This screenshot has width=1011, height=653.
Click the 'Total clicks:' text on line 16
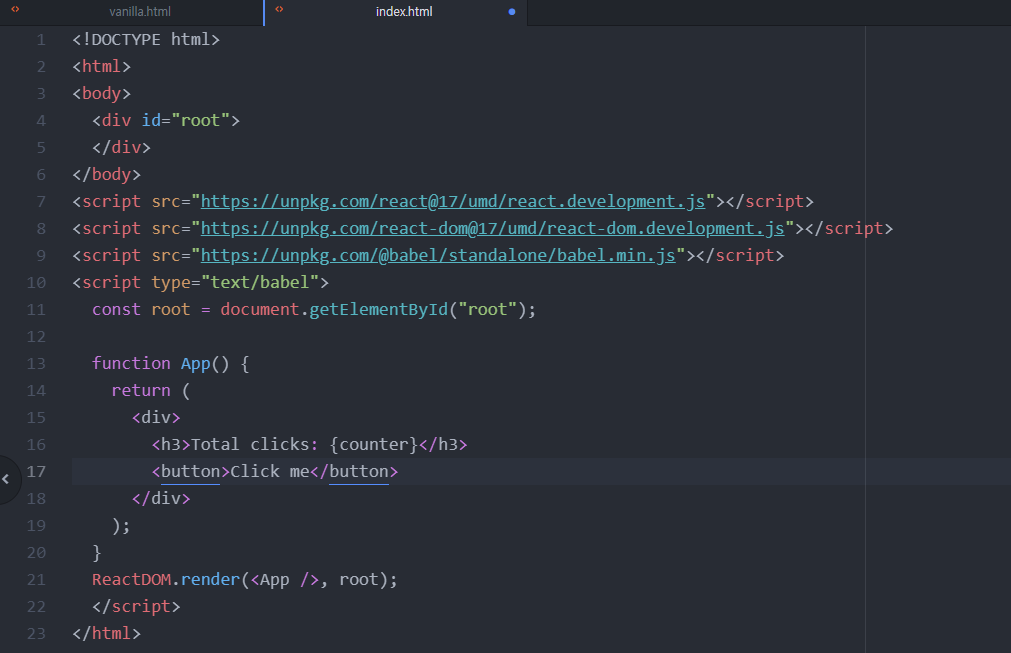coord(255,445)
